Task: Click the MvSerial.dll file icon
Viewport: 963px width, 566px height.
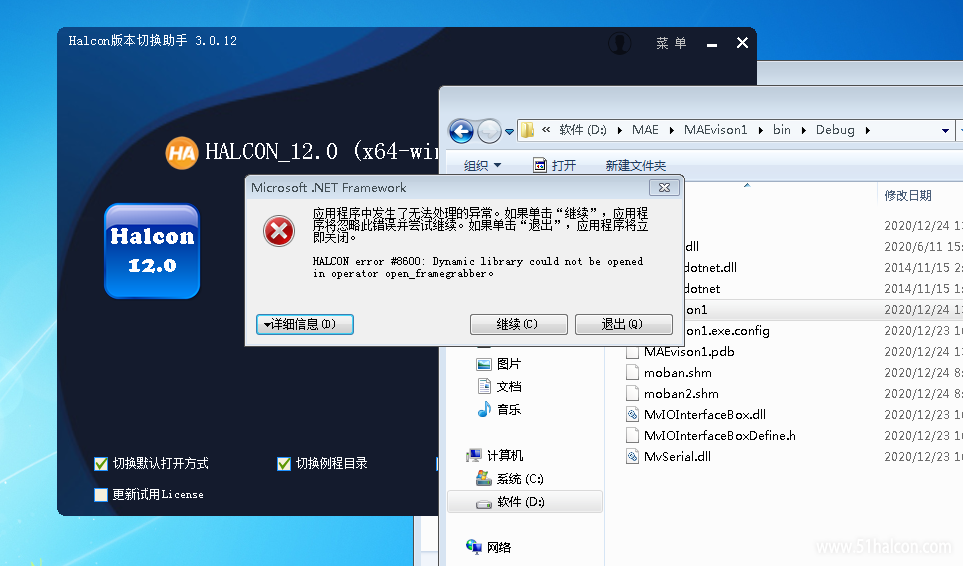Action: tap(632, 456)
